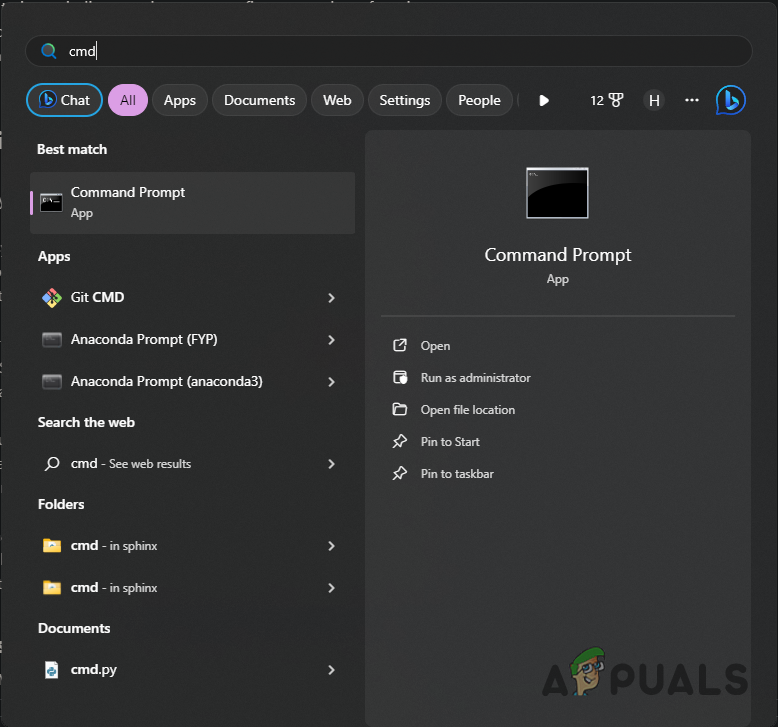Click the search magnifier icon in search box

click(x=49, y=51)
